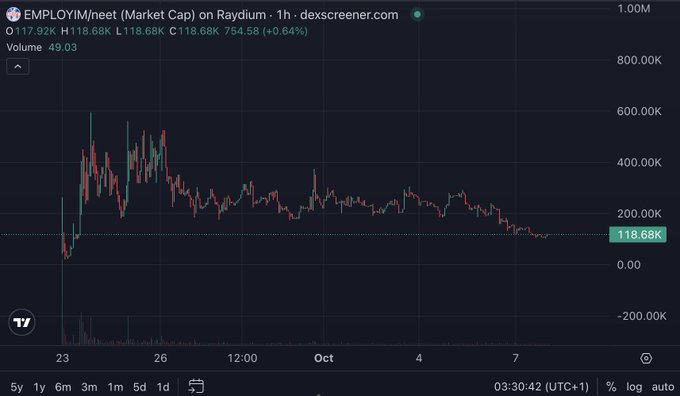
Task: Click the EMPLOYIM/neet chart title
Action: [211, 15]
